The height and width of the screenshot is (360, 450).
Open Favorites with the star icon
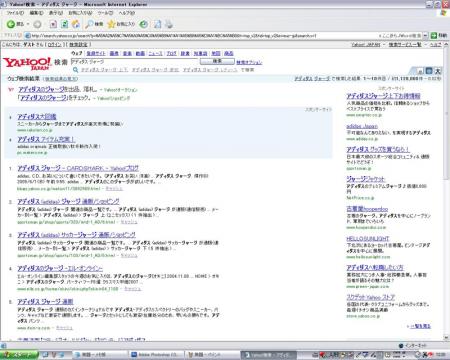click(121, 24)
